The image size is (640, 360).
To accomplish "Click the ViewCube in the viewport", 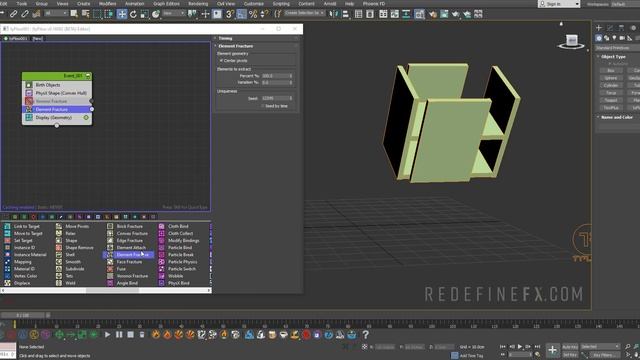I will (x=571, y=41).
